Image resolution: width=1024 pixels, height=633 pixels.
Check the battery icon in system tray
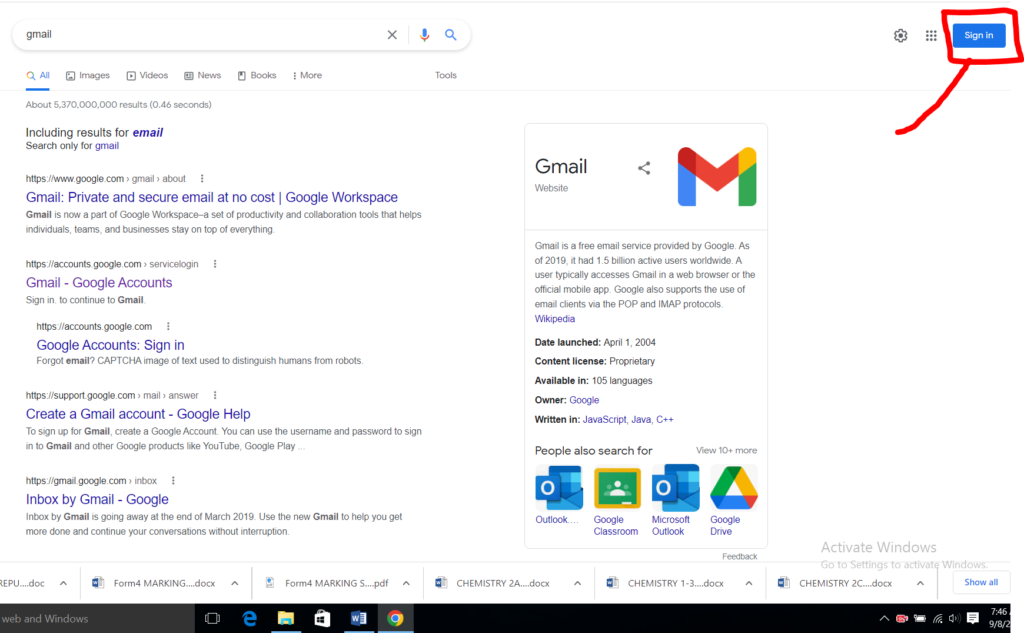tap(920, 619)
